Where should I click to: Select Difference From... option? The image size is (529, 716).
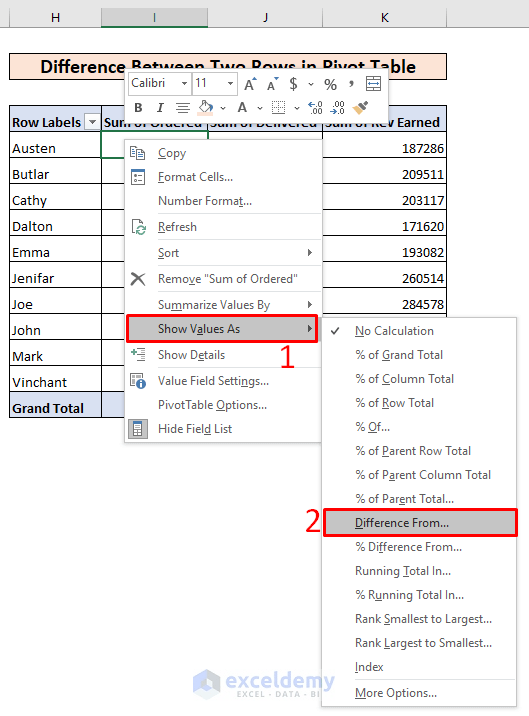click(x=420, y=523)
